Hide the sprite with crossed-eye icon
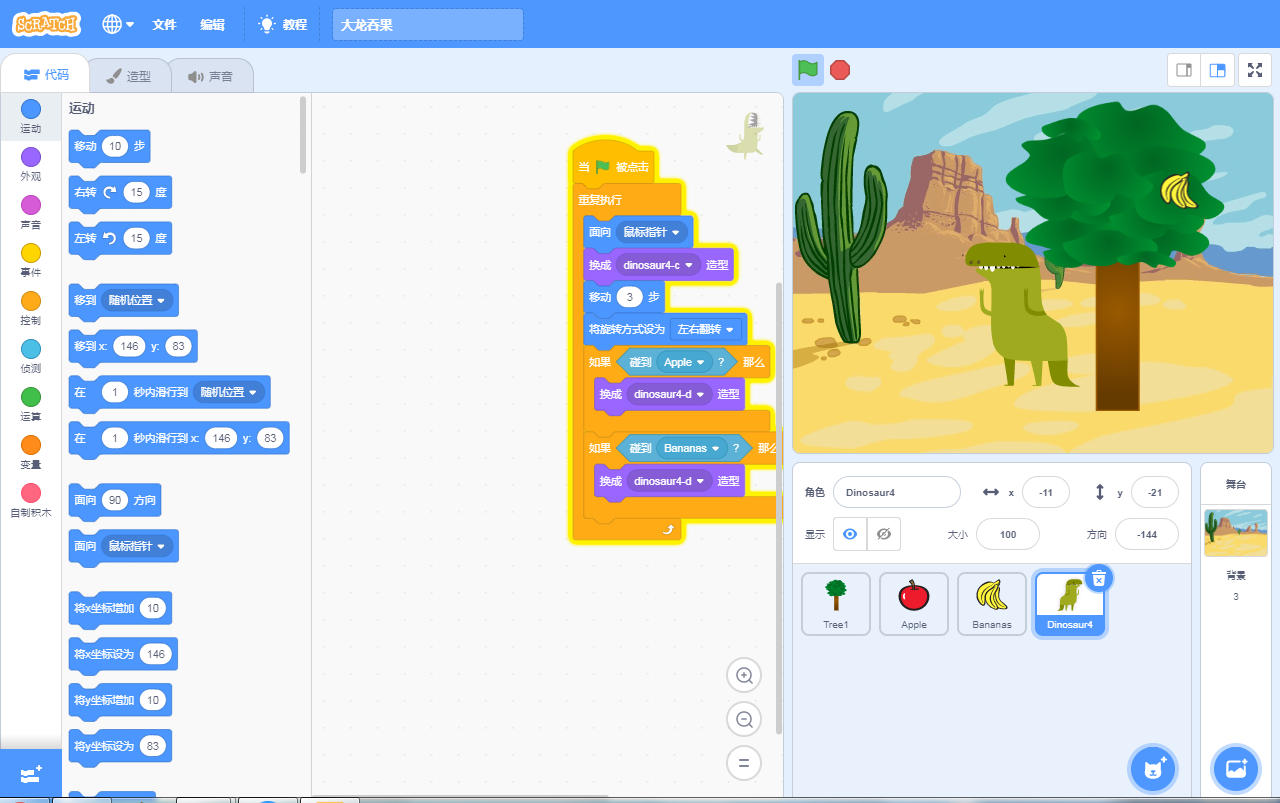This screenshot has width=1280, height=803. [x=883, y=534]
